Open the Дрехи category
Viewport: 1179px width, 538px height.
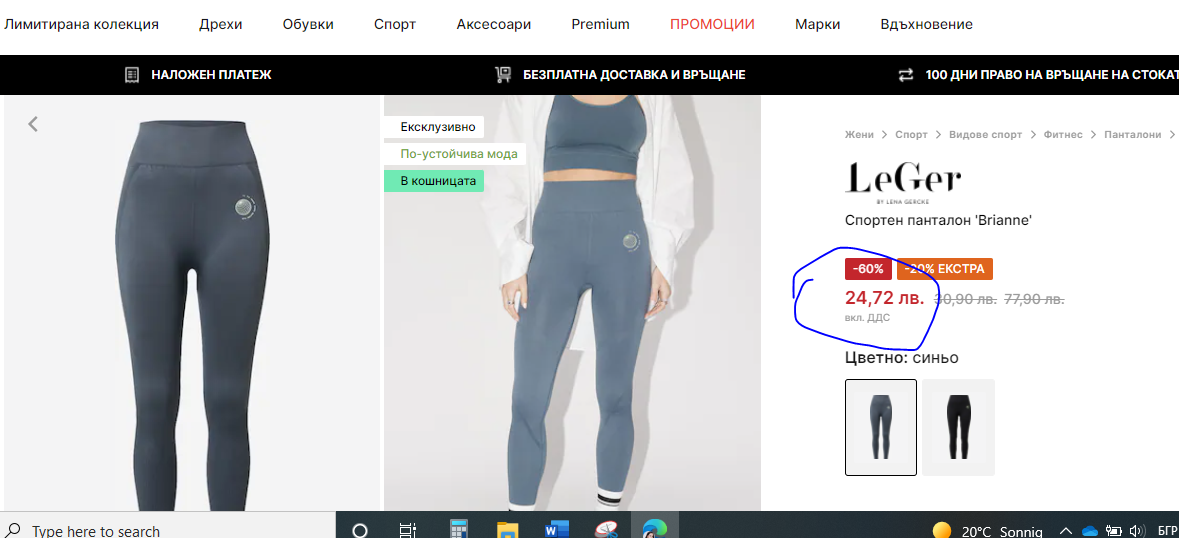(x=220, y=24)
